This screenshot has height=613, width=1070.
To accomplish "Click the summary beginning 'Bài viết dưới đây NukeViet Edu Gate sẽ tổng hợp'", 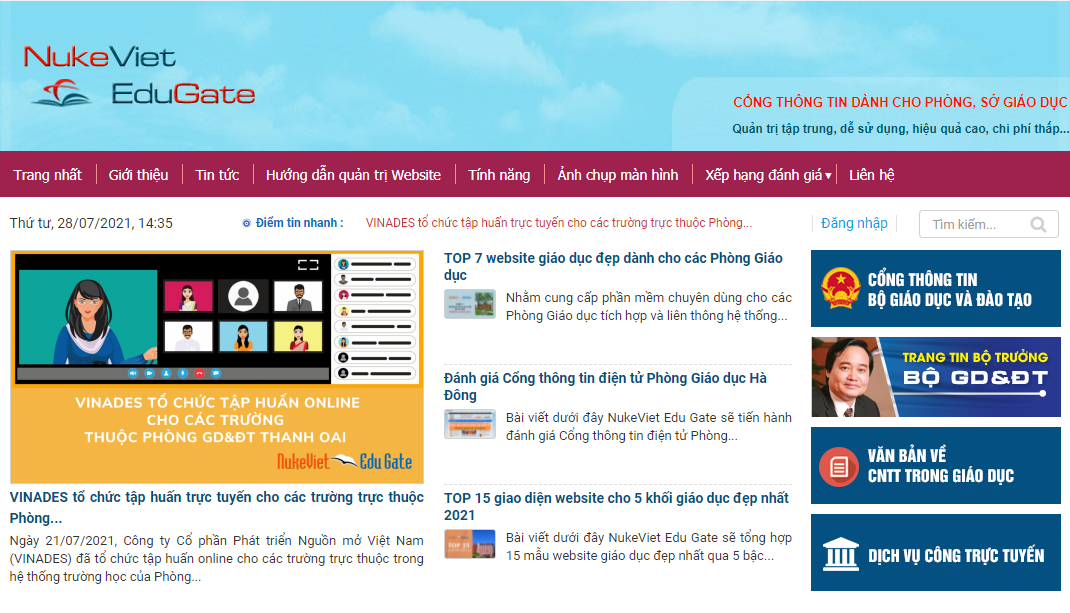I will [648, 546].
